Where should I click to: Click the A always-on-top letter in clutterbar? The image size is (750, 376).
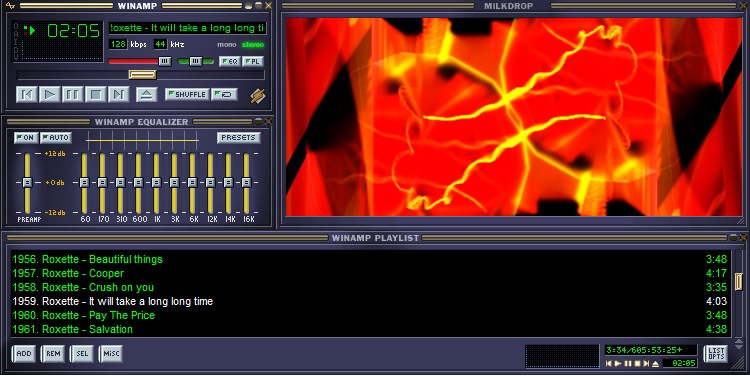point(16,33)
